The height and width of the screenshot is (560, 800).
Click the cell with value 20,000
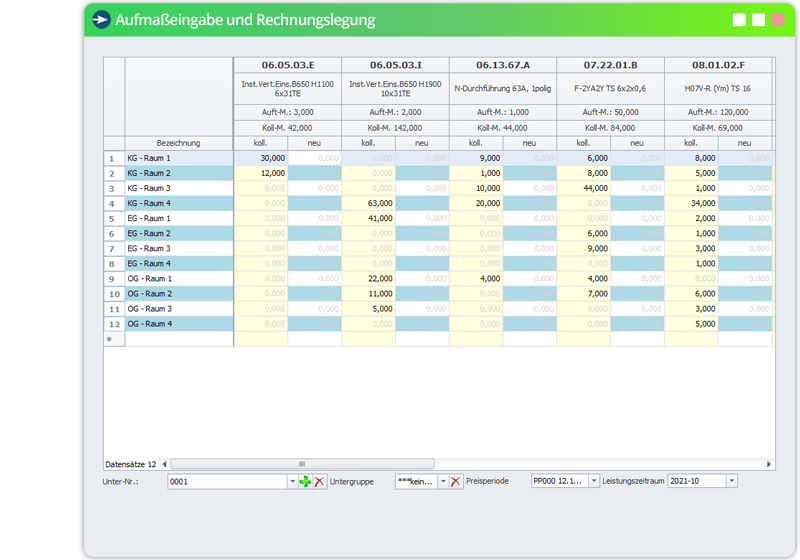coord(476,203)
